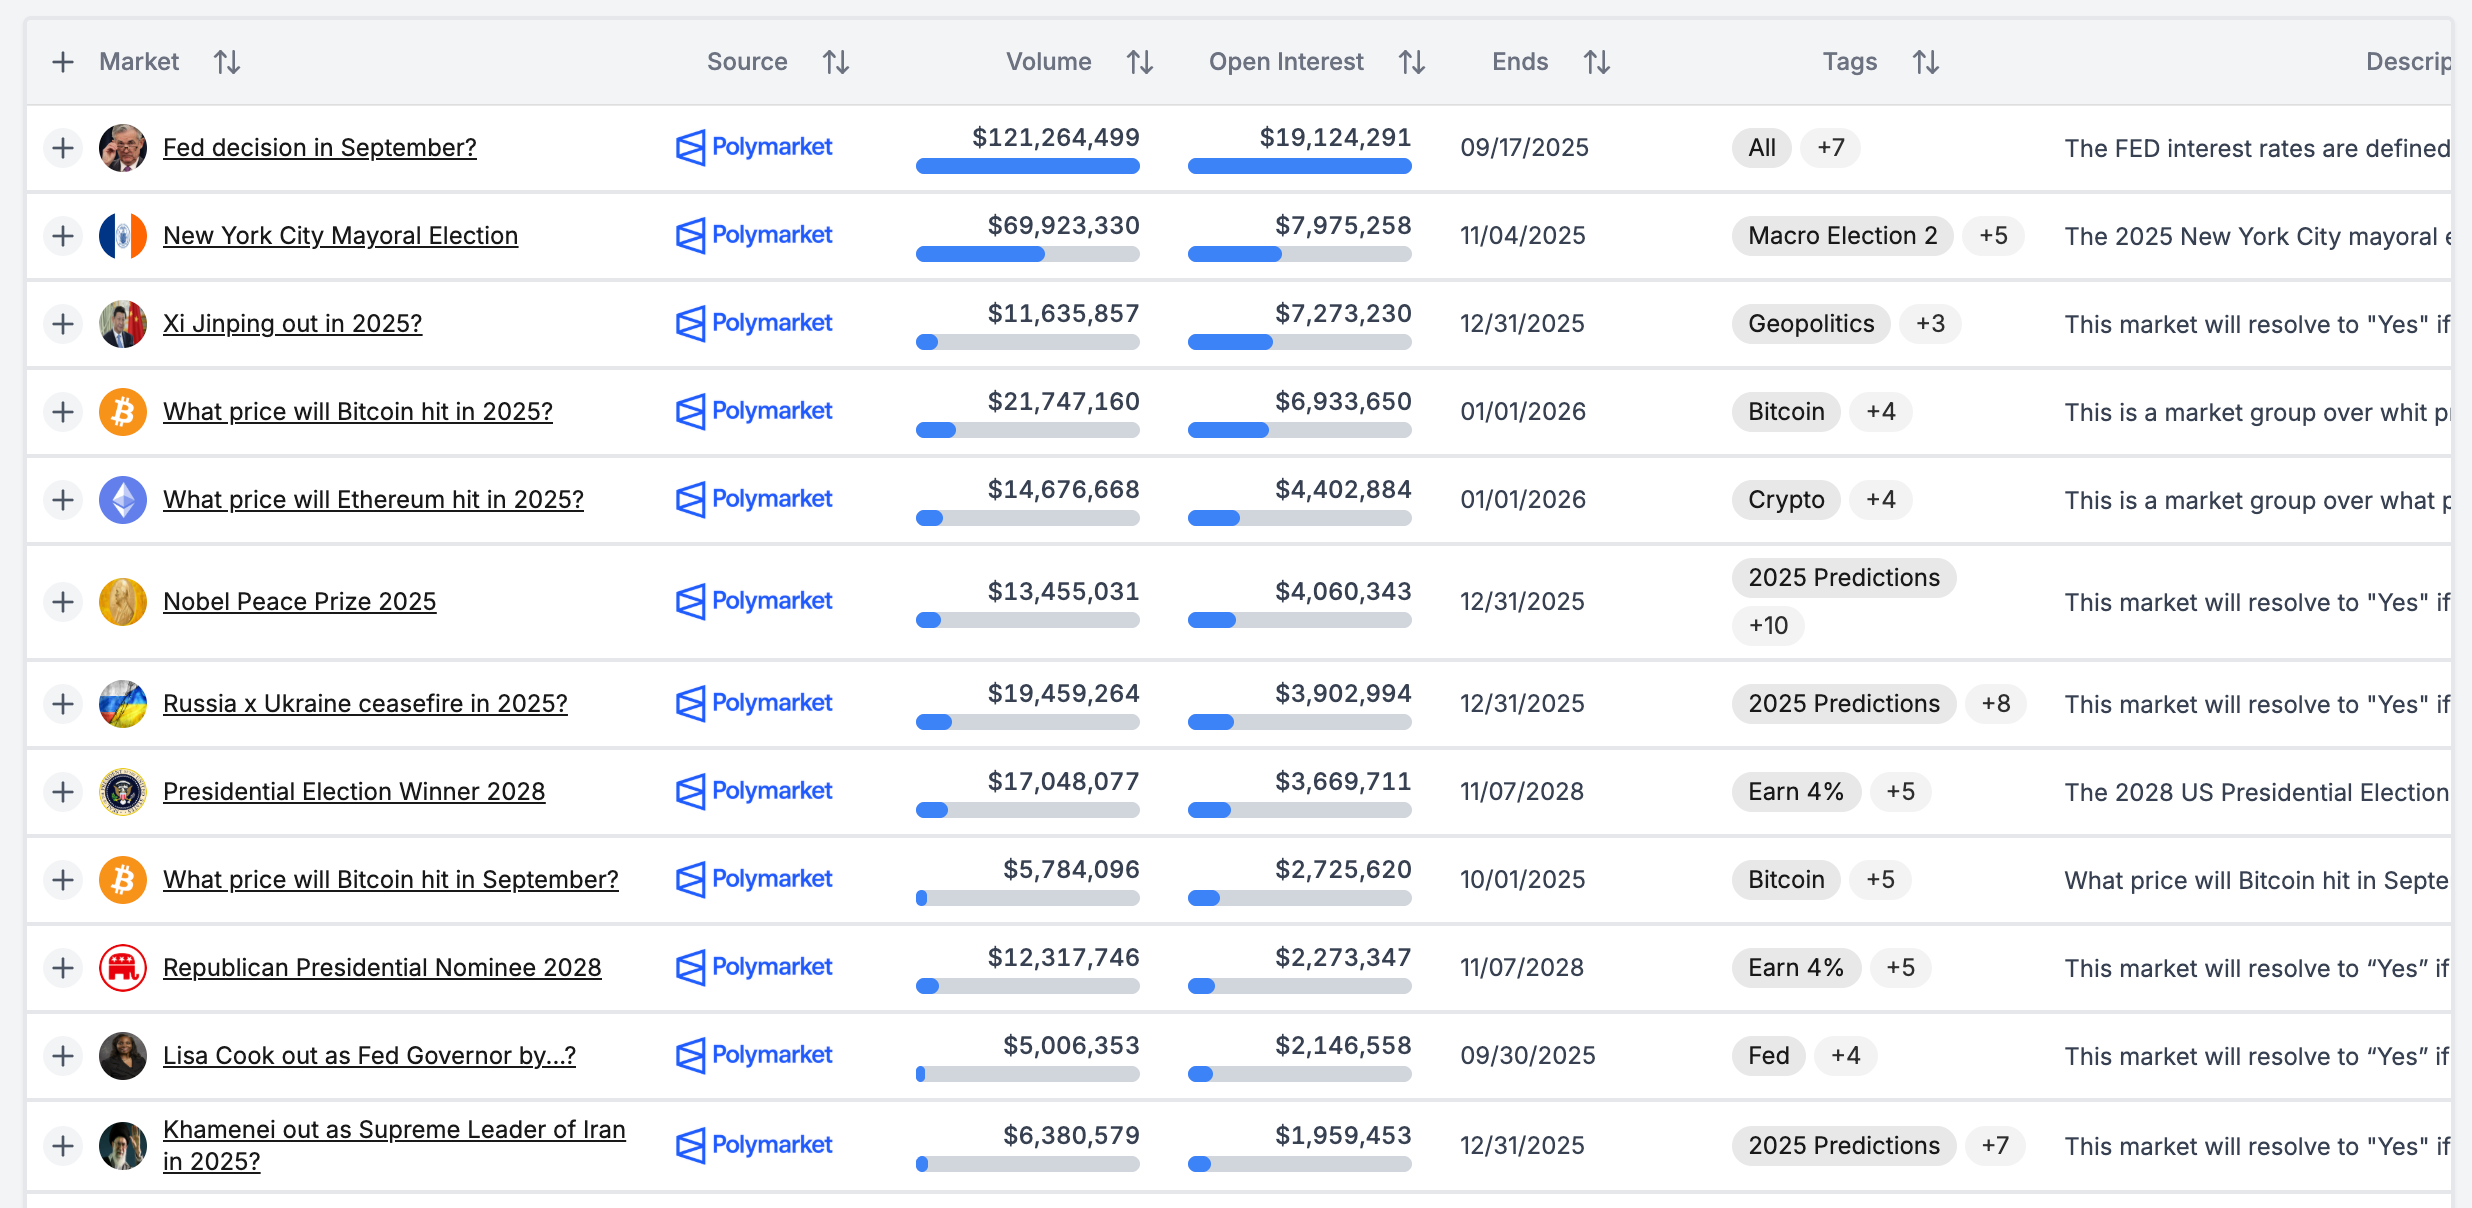Click volume bar for NYC Mayoral Election
2472x1208 pixels.
pos(1027,255)
